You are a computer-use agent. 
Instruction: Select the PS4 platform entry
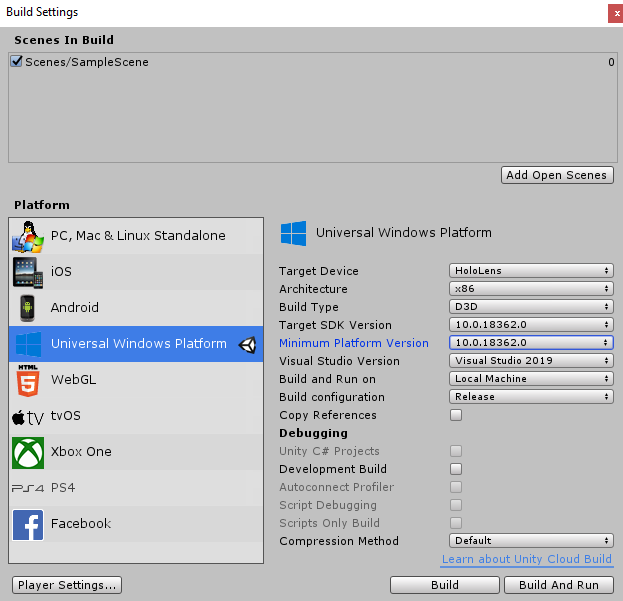pos(136,488)
